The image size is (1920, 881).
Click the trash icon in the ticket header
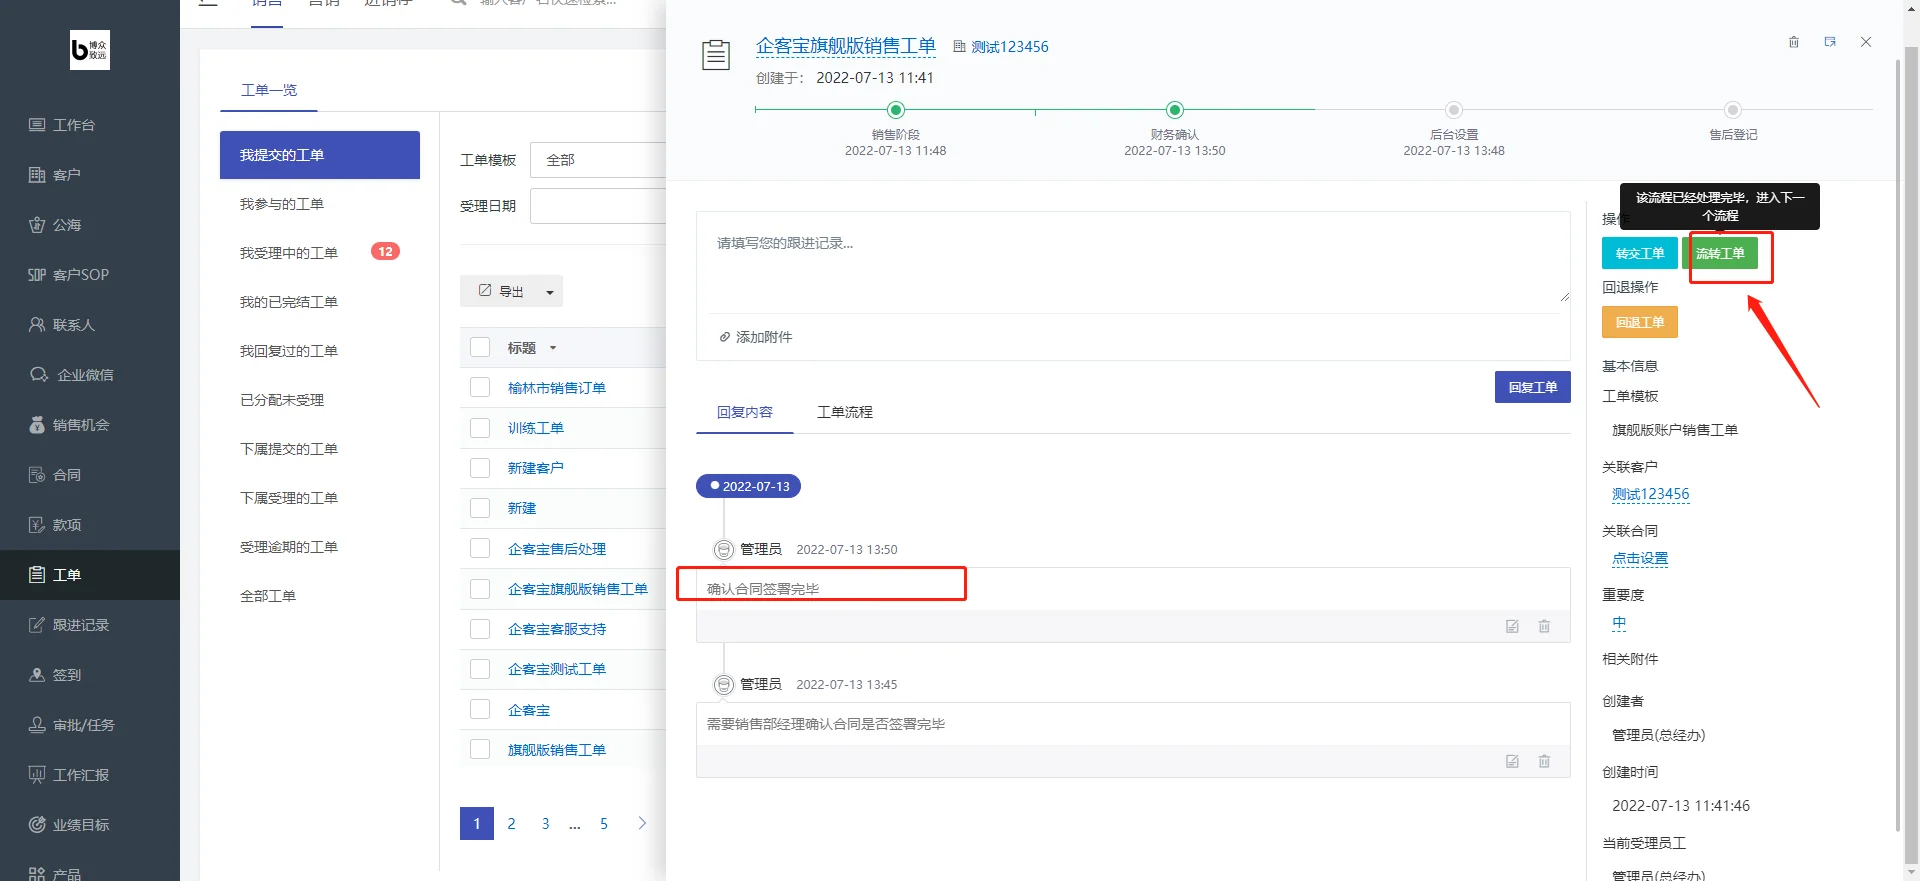coord(1794,42)
